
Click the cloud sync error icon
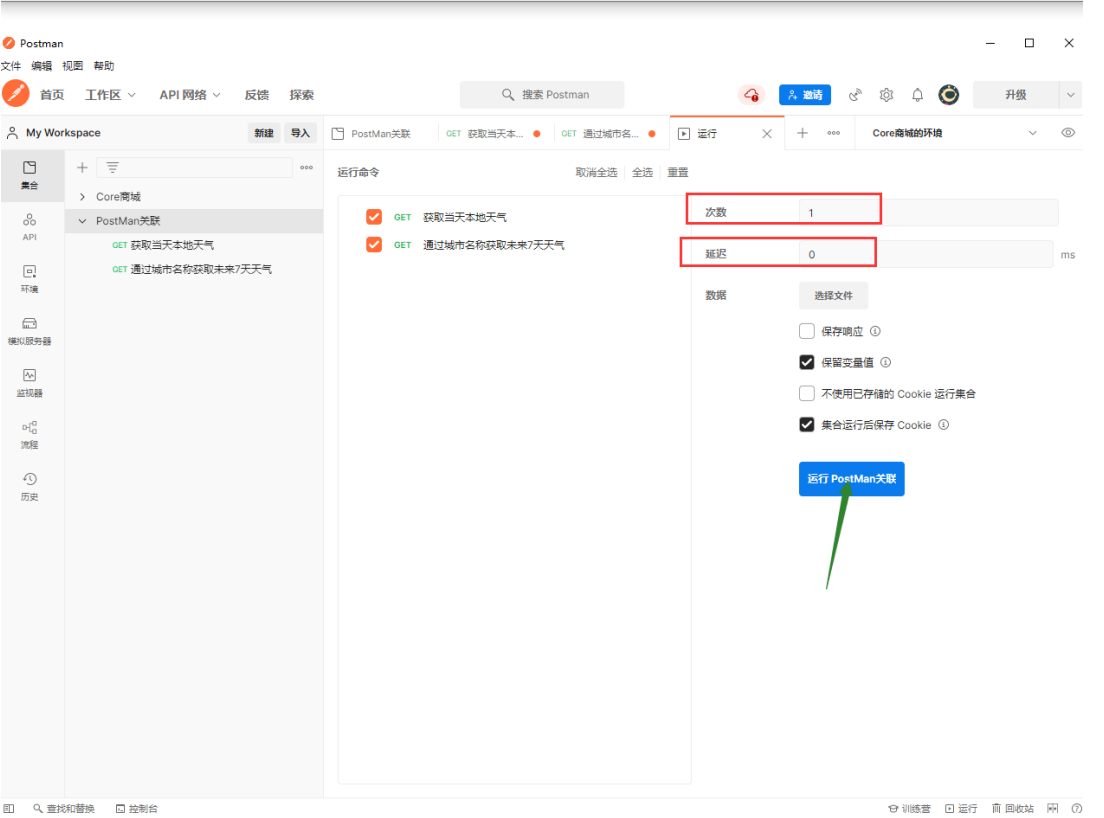pyautogui.click(x=751, y=94)
